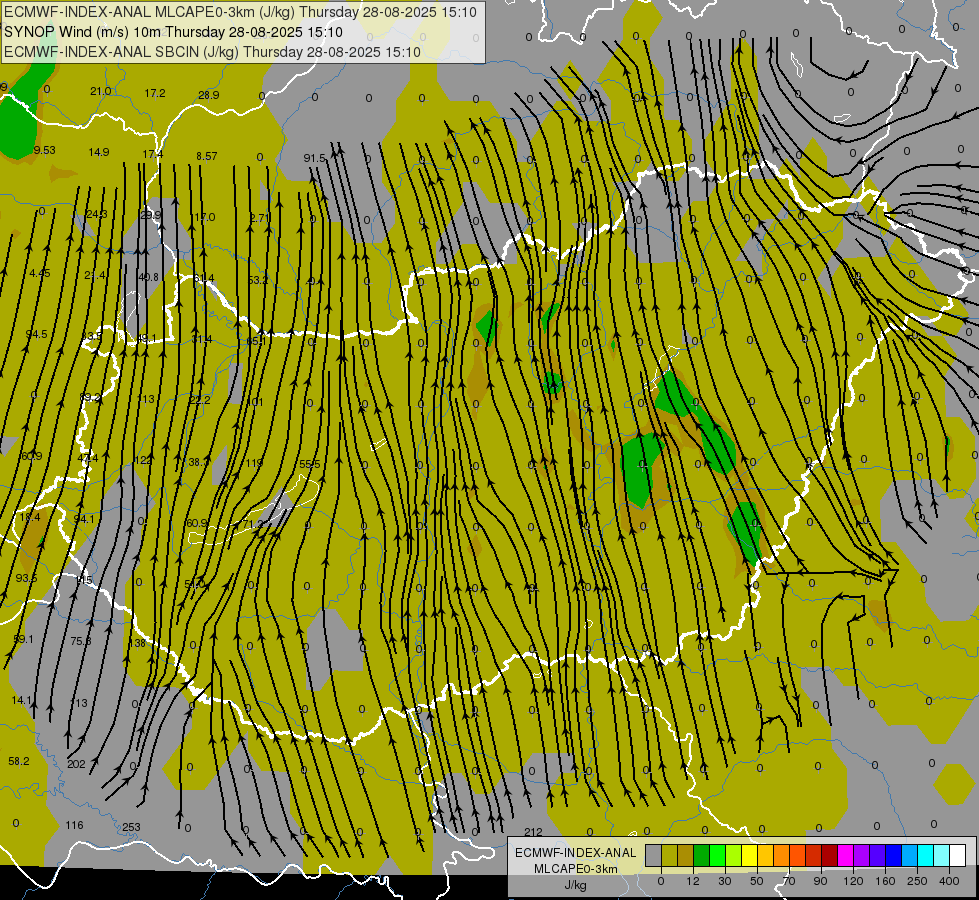The image size is (979, 900).
Task: Click the 250 tick label on scale
Action: tap(917, 881)
